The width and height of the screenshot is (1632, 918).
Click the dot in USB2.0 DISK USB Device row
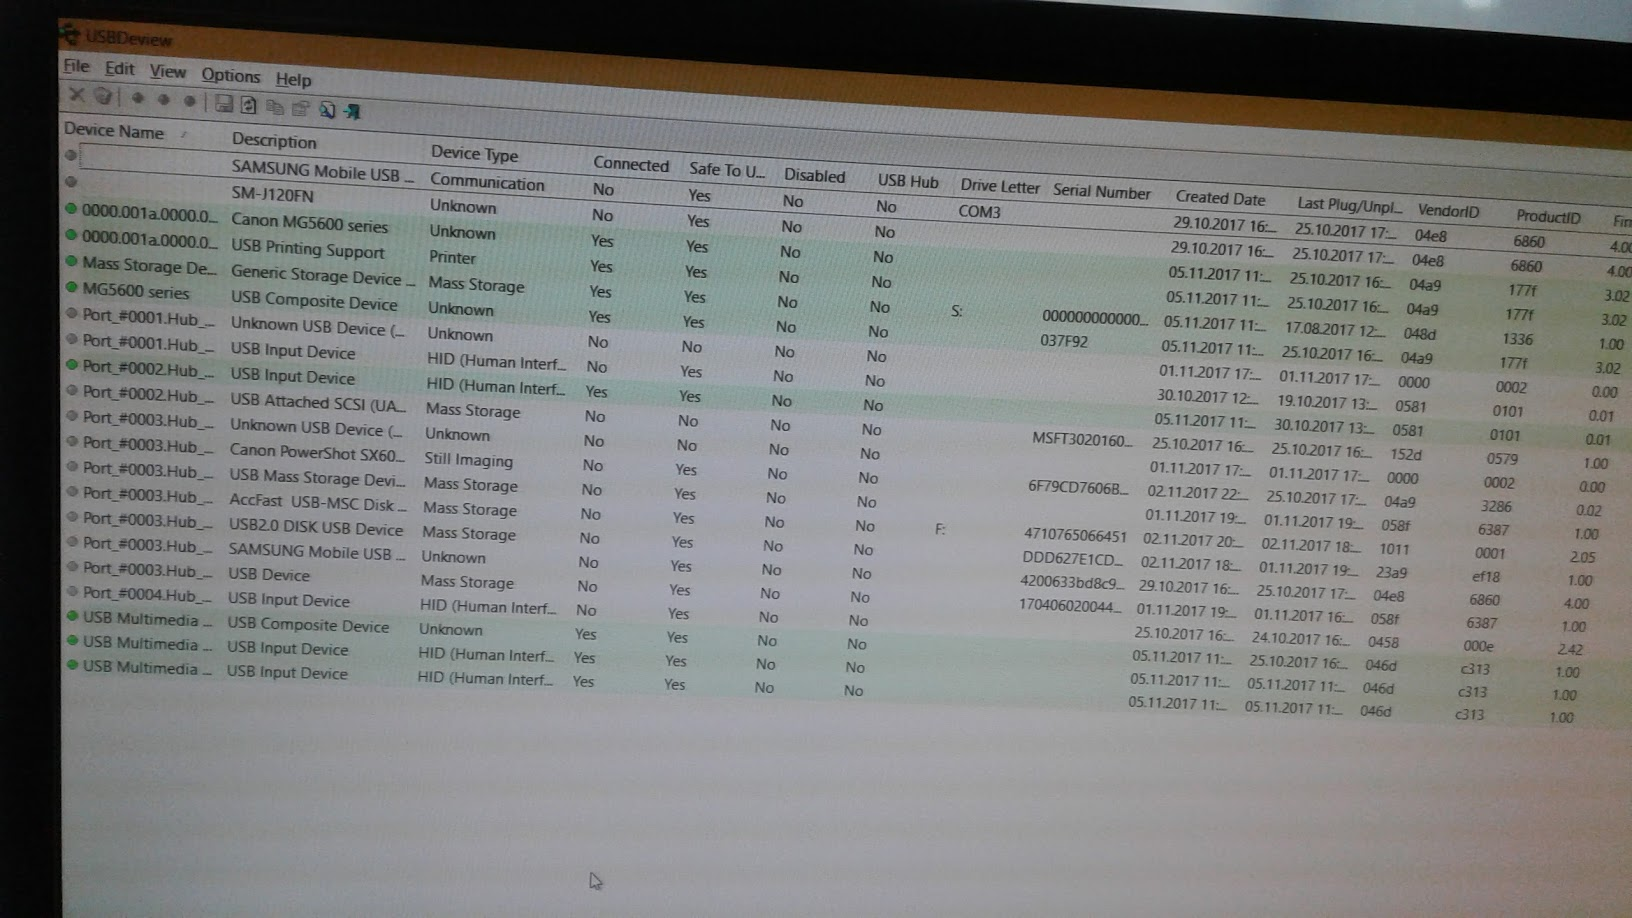coord(72,516)
